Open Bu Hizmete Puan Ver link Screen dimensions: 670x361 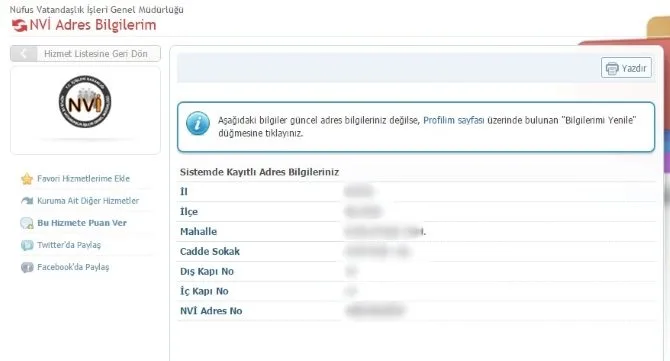click(x=82, y=223)
